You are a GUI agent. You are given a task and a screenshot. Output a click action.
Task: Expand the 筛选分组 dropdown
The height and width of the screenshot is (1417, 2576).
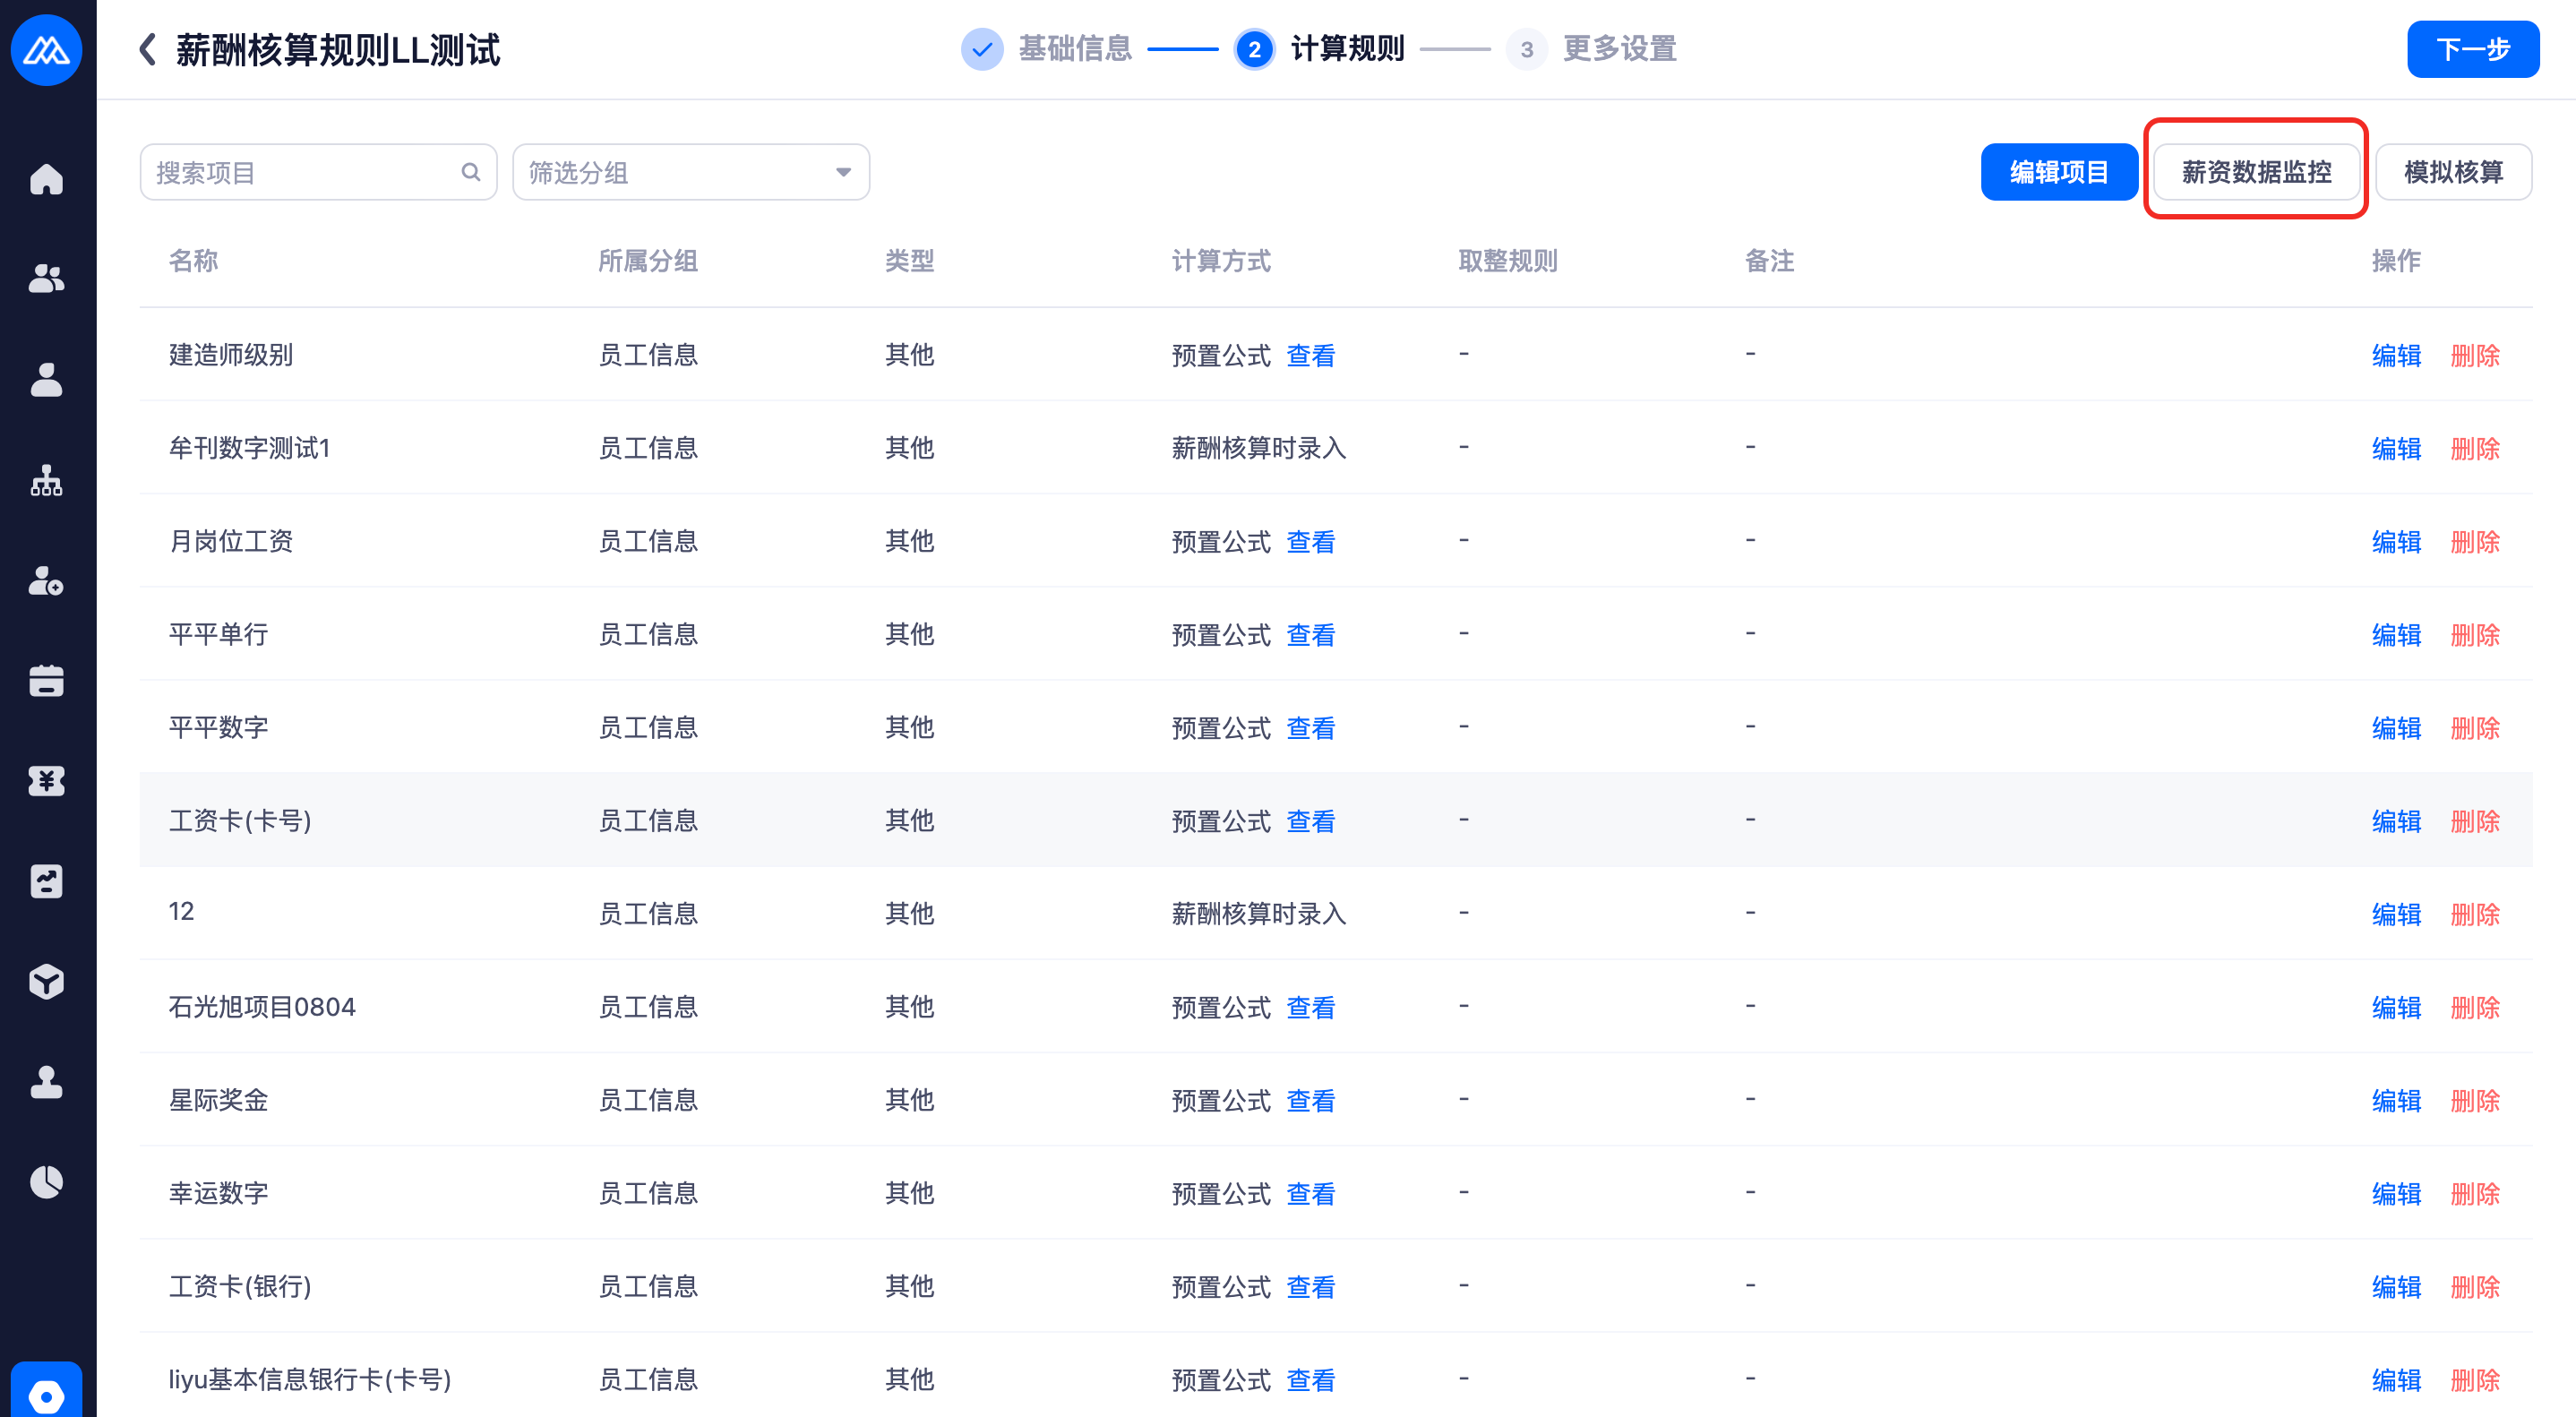tap(691, 172)
